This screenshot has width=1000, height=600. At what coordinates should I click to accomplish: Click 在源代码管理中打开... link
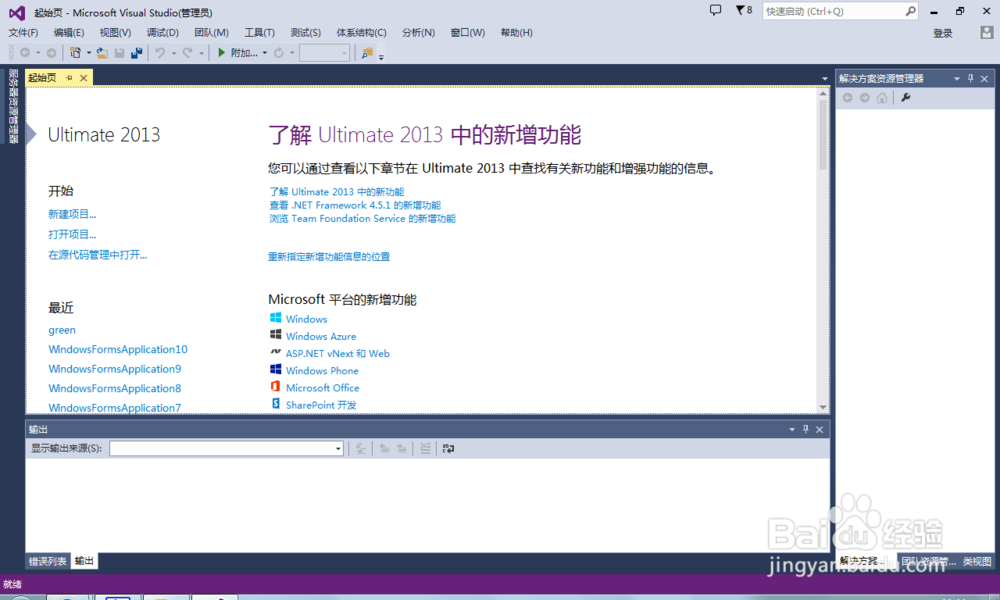(x=98, y=255)
